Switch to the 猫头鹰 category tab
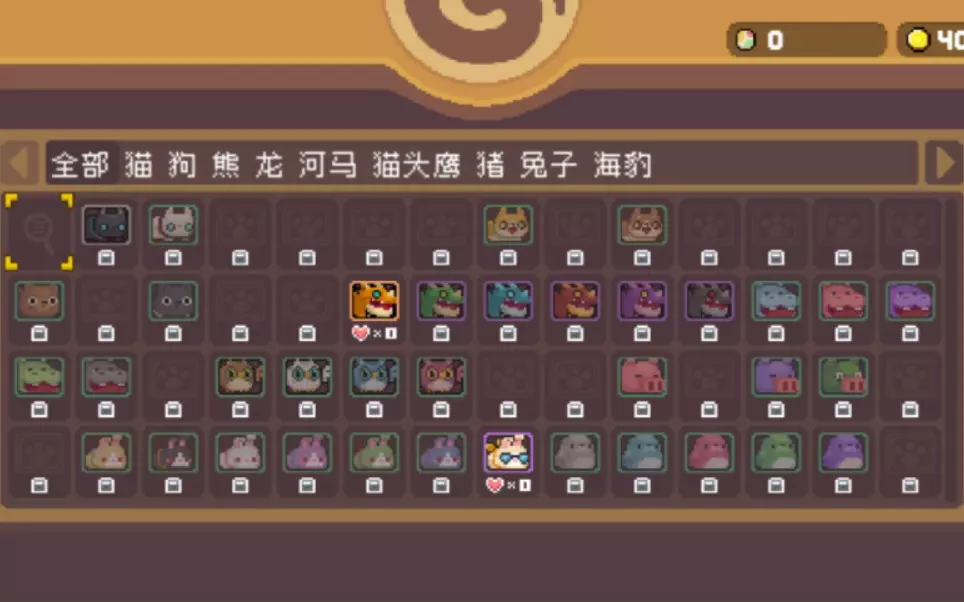Screen dimensions: 964x602 [x=416, y=165]
